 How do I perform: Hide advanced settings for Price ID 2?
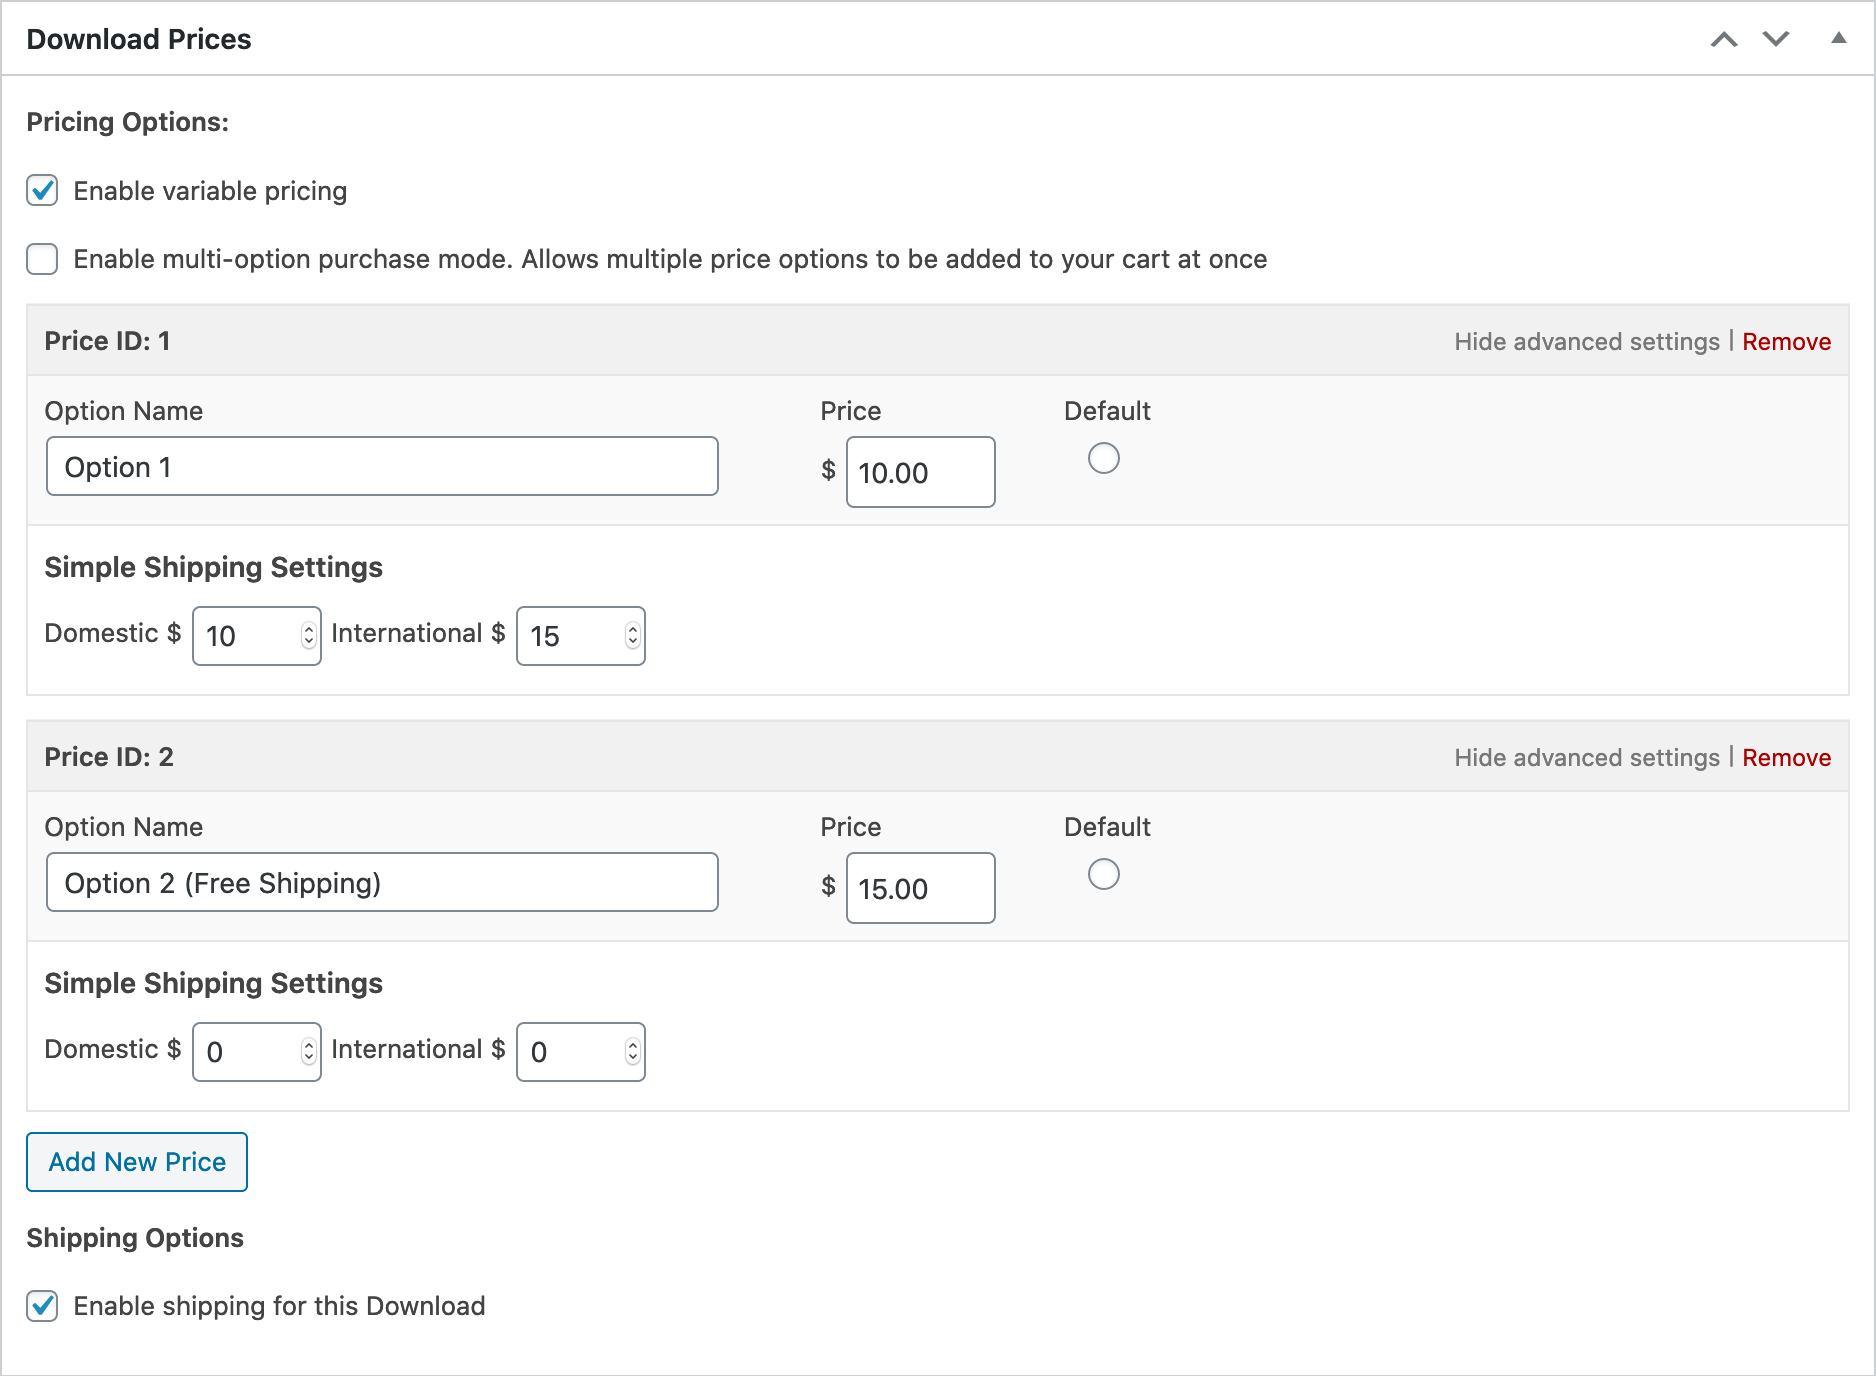point(1586,758)
